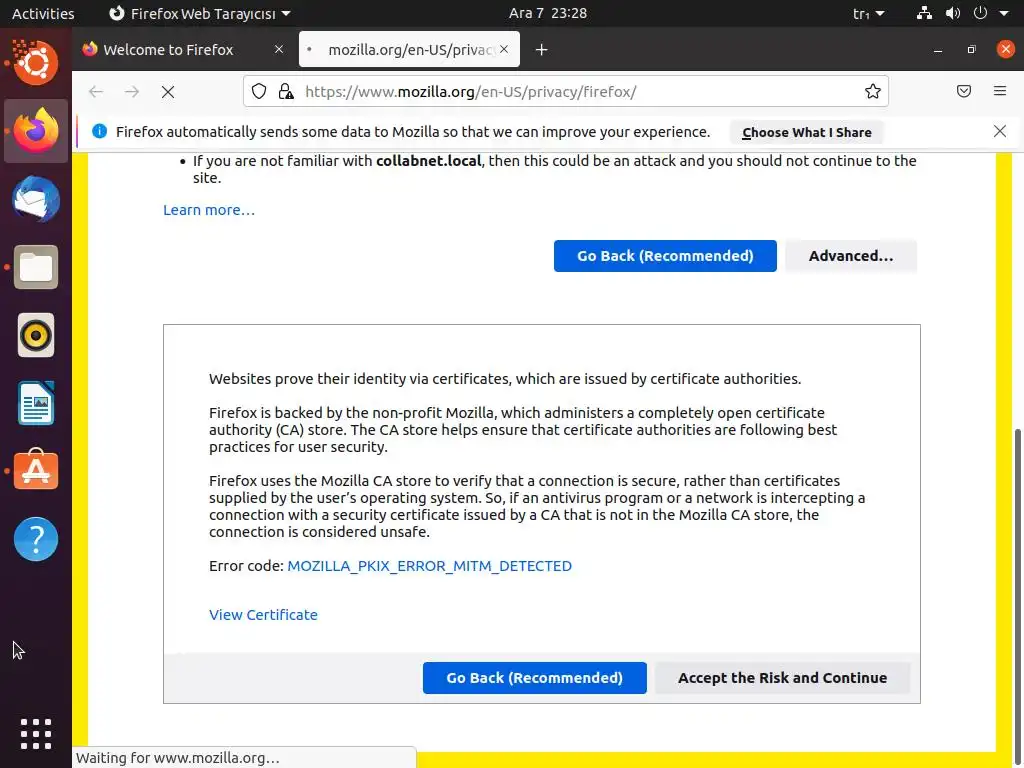Click Accept the Risk and Continue
This screenshot has width=1024, height=768.
tap(782, 678)
